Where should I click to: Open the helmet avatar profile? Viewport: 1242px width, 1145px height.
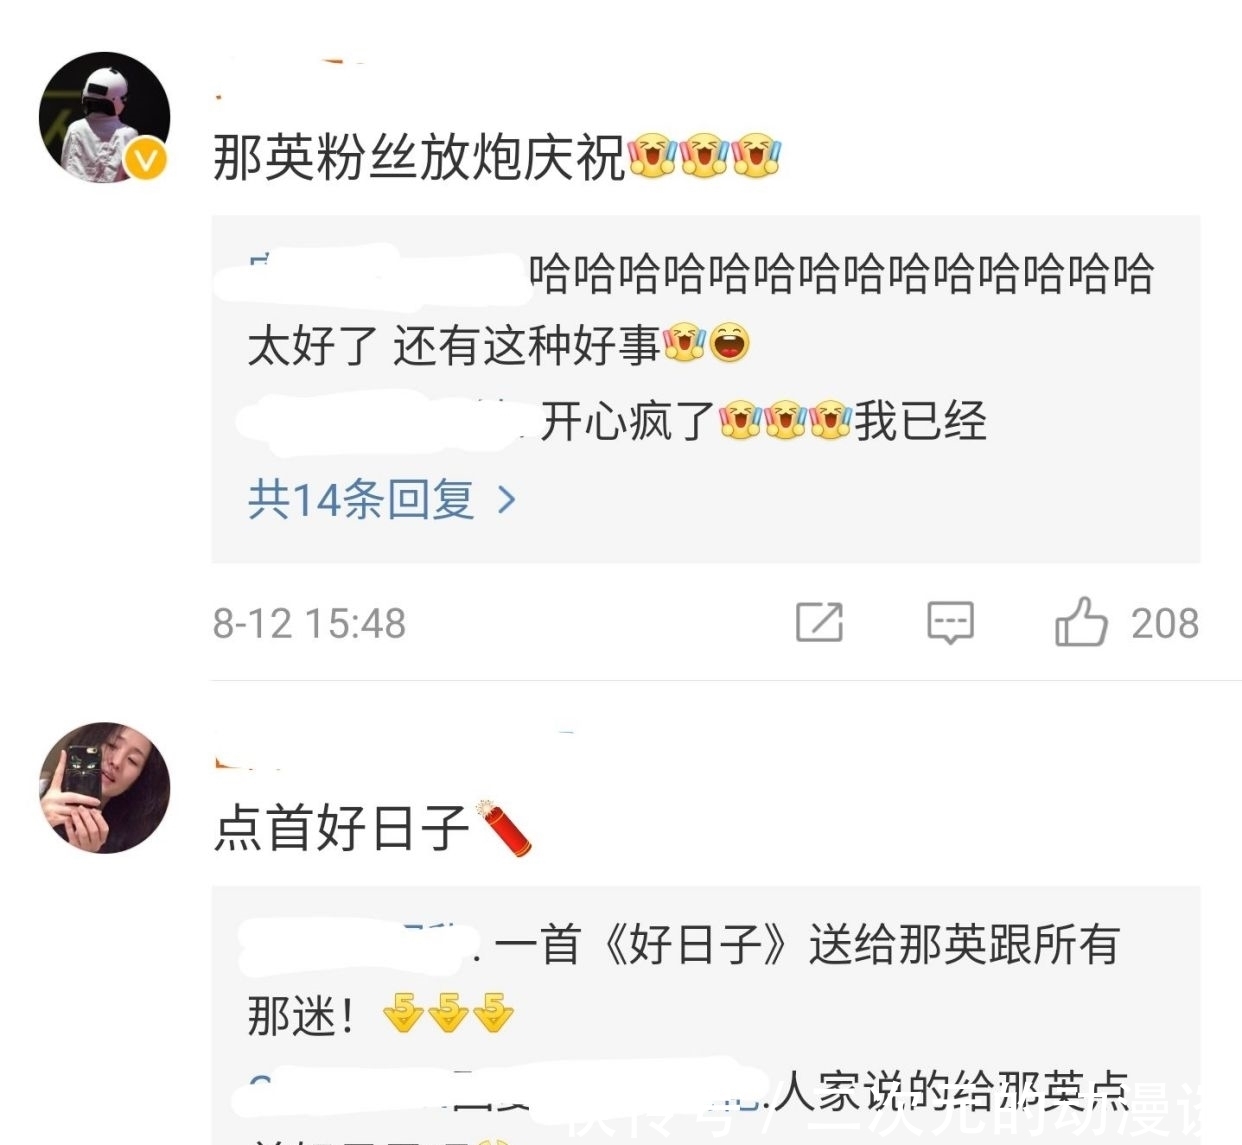[104, 117]
